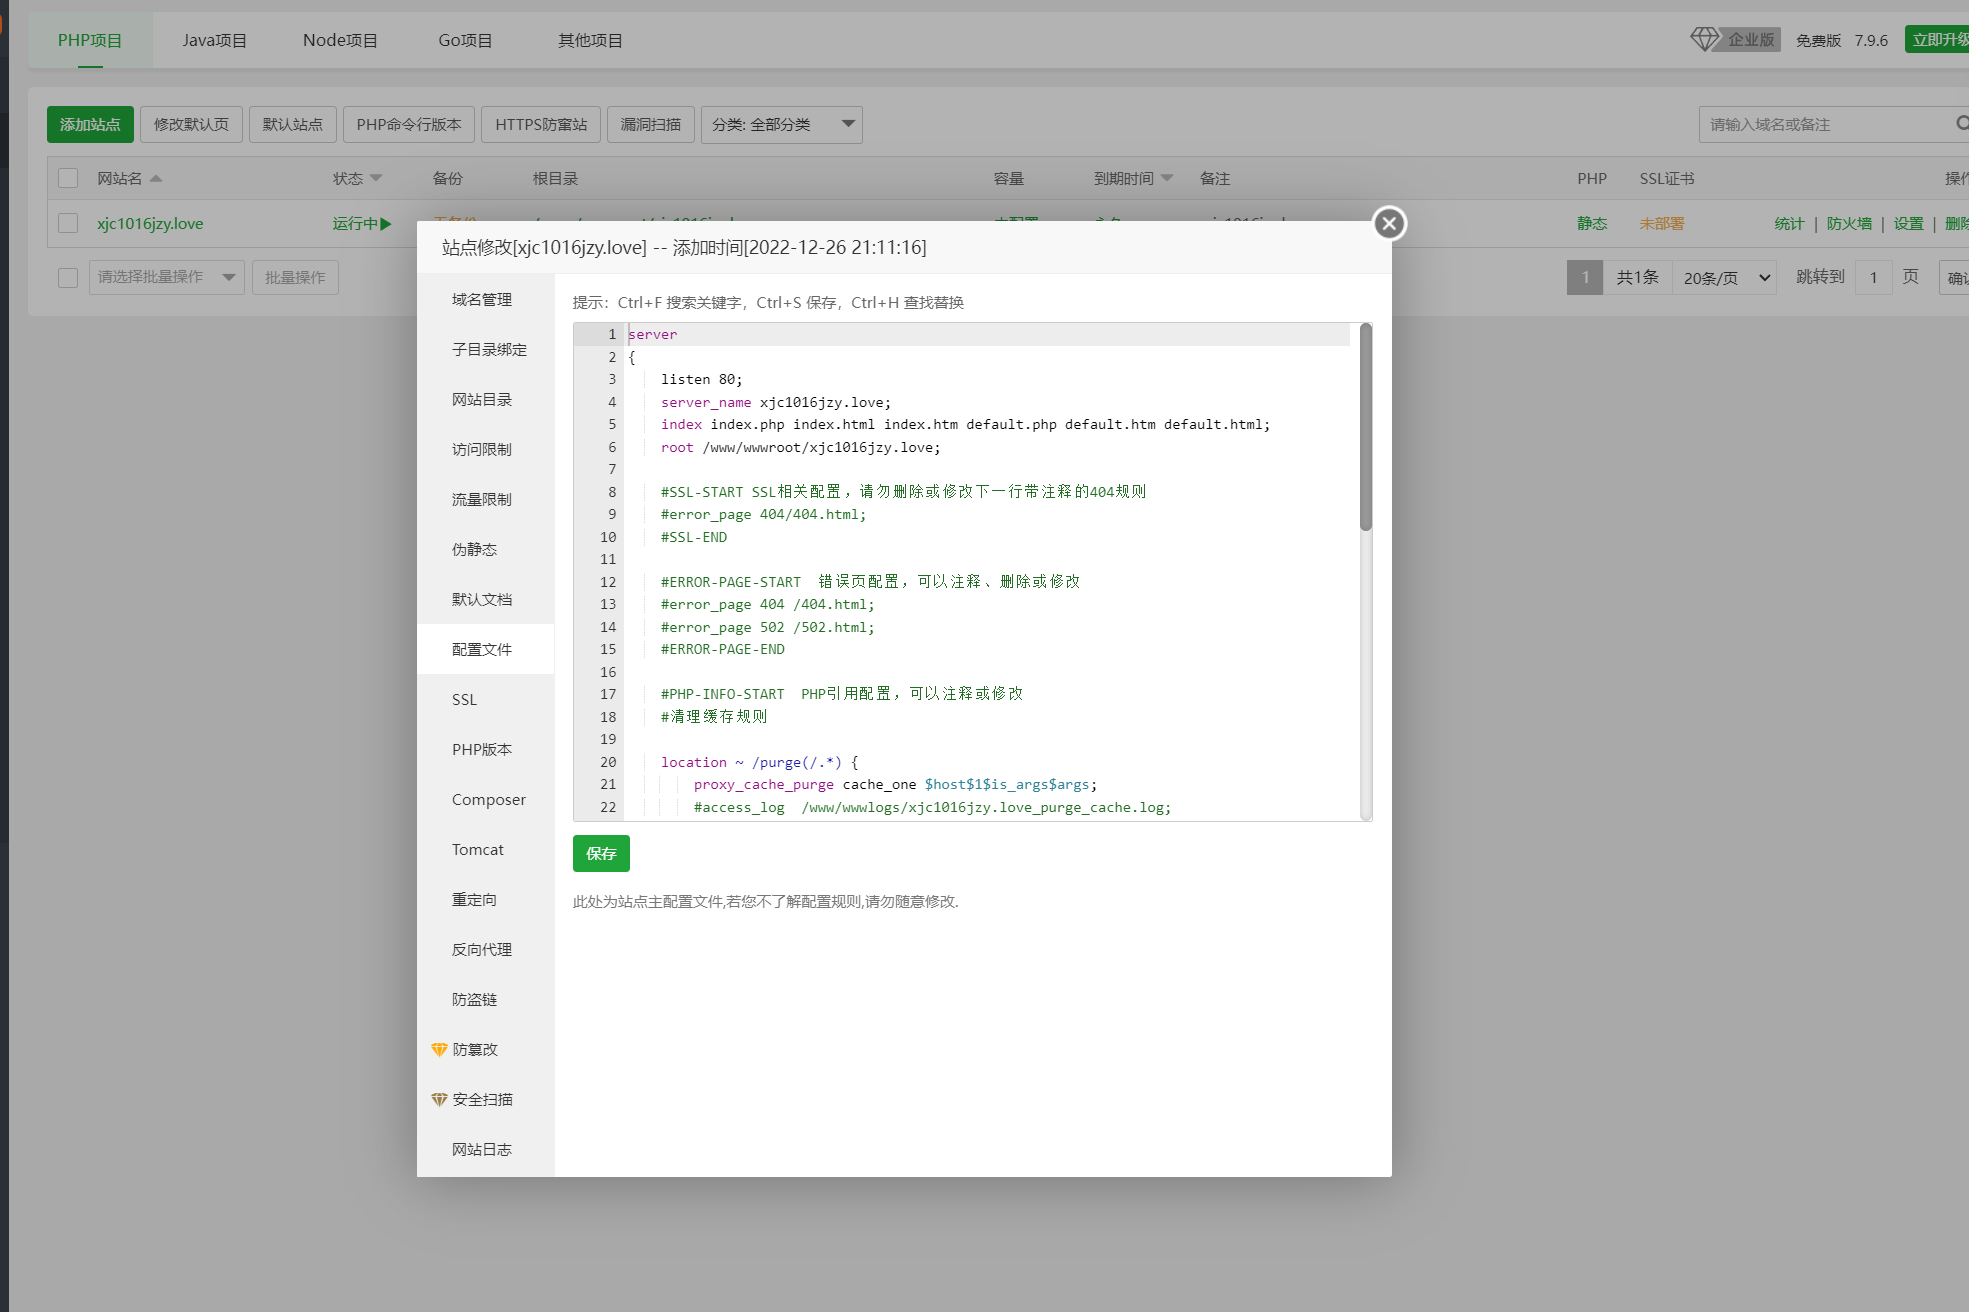Open 流量限制 settings
Image resolution: width=1969 pixels, height=1312 pixels.
(x=486, y=499)
